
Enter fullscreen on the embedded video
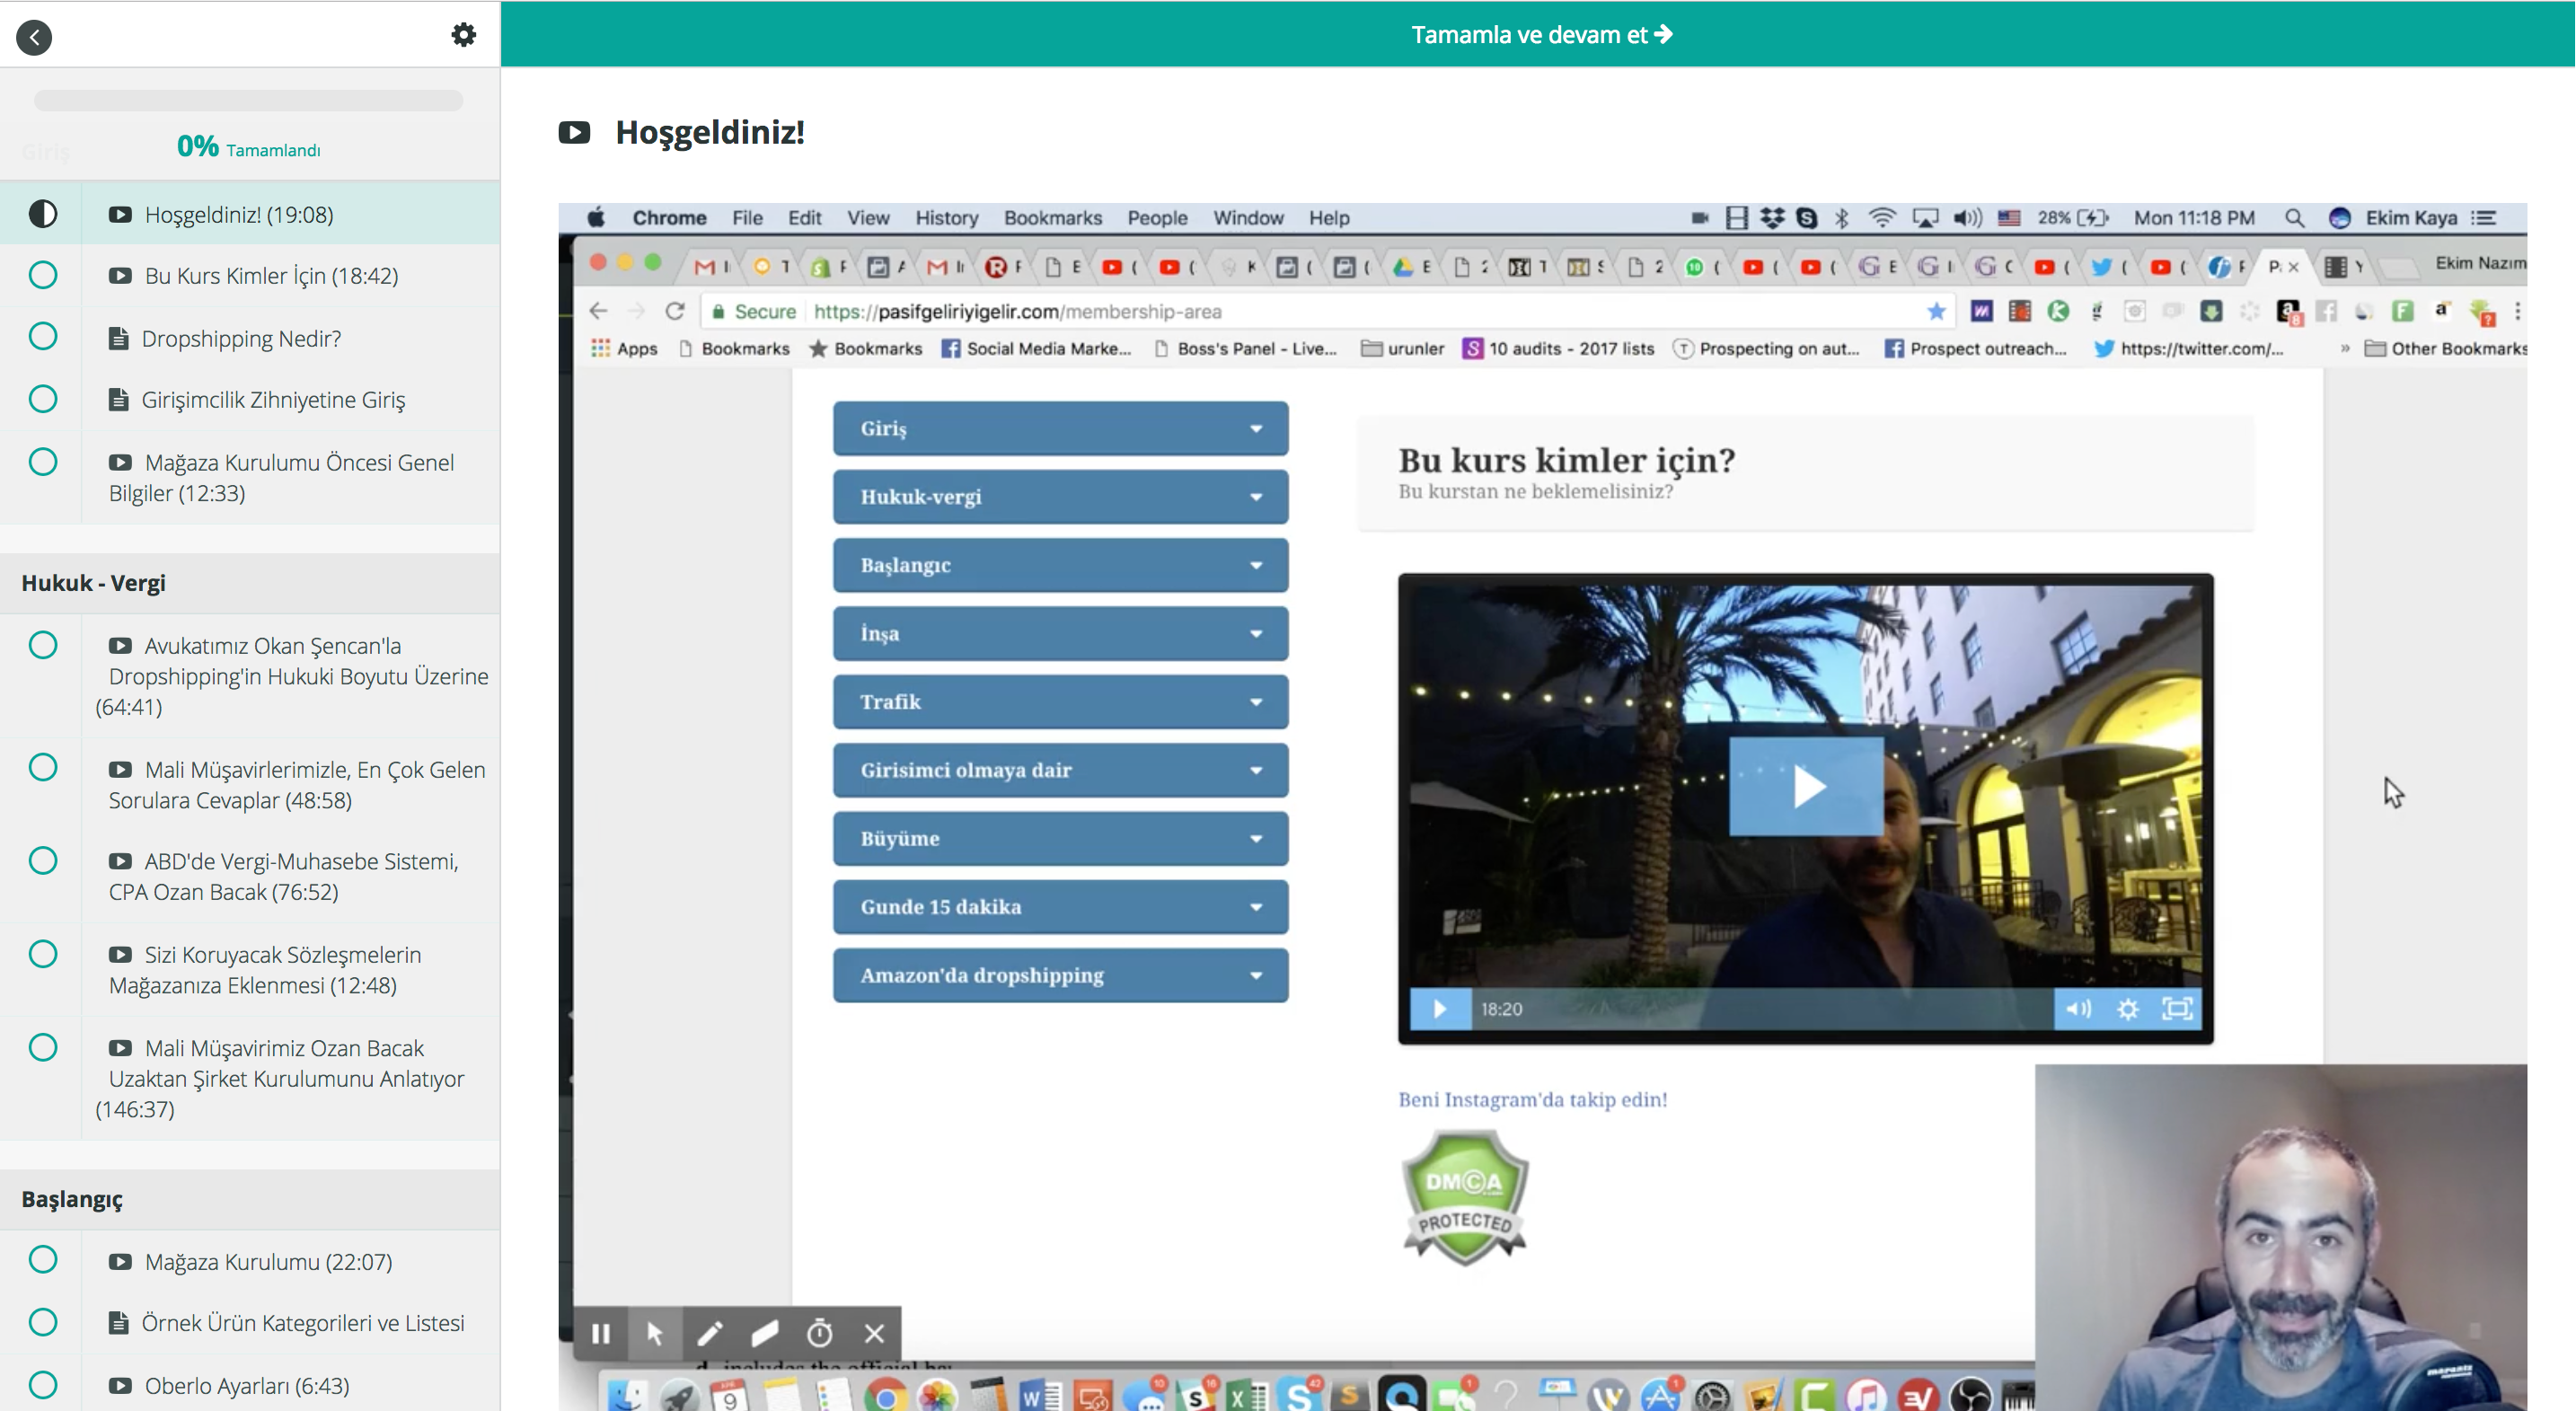(x=2177, y=1009)
